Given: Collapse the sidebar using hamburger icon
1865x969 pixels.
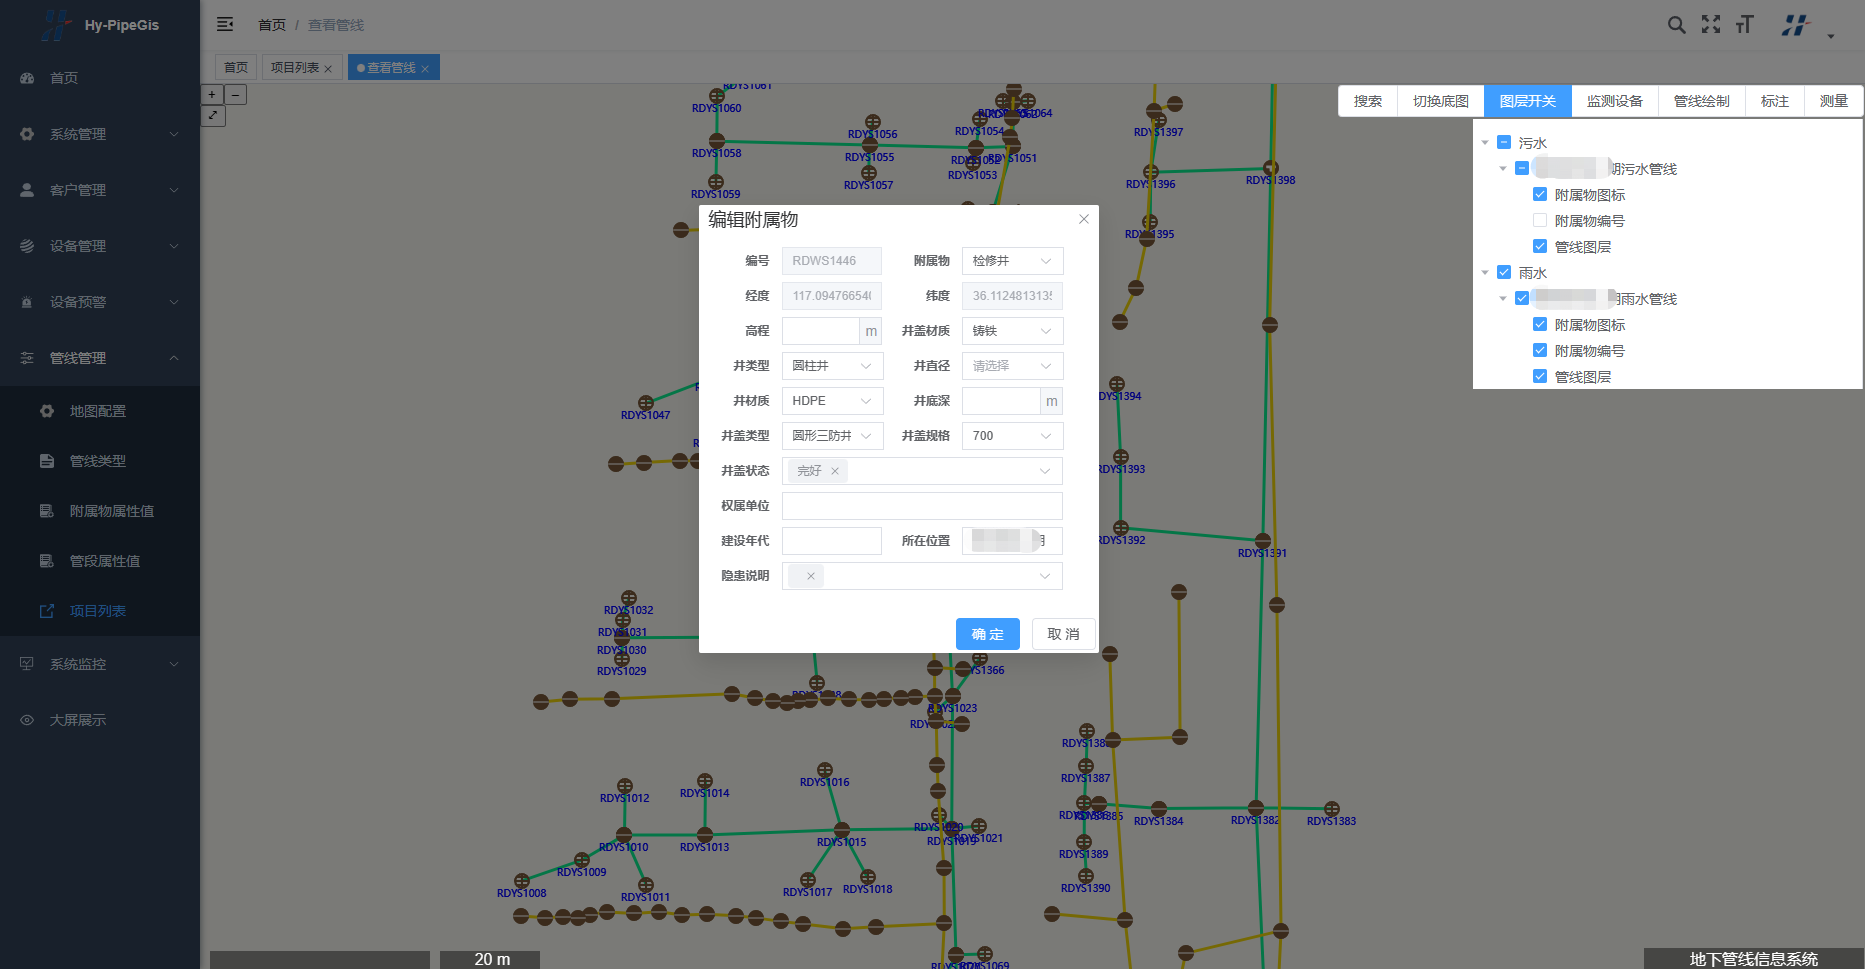Looking at the screenshot, I should [x=225, y=24].
